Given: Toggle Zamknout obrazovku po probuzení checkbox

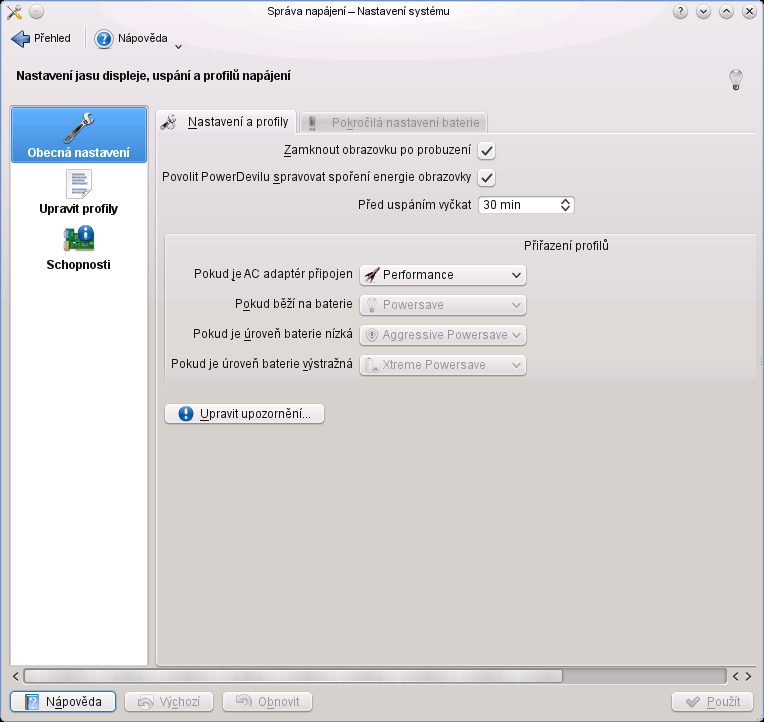Looking at the screenshot, I should (486, 151).
